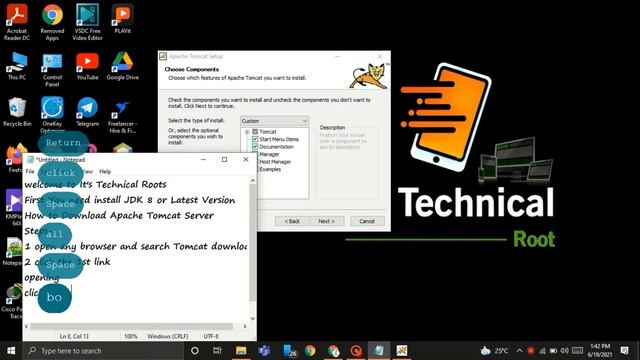Click the line 'How to Download Apache Tomcat Server'
Screen dimensions: 640x360
(x=119, y=216)
